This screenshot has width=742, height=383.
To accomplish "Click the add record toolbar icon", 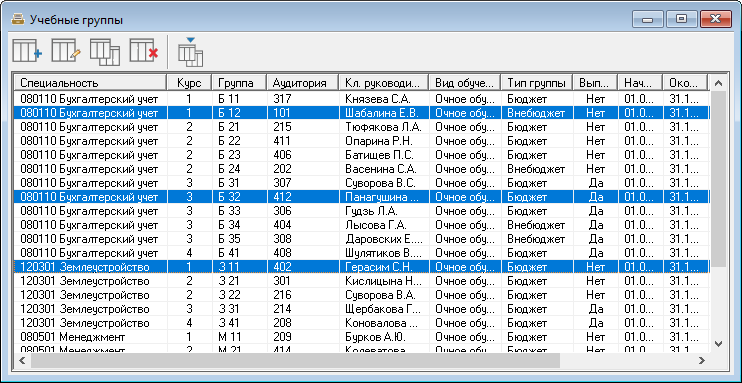I will click(x=27, y=51).
